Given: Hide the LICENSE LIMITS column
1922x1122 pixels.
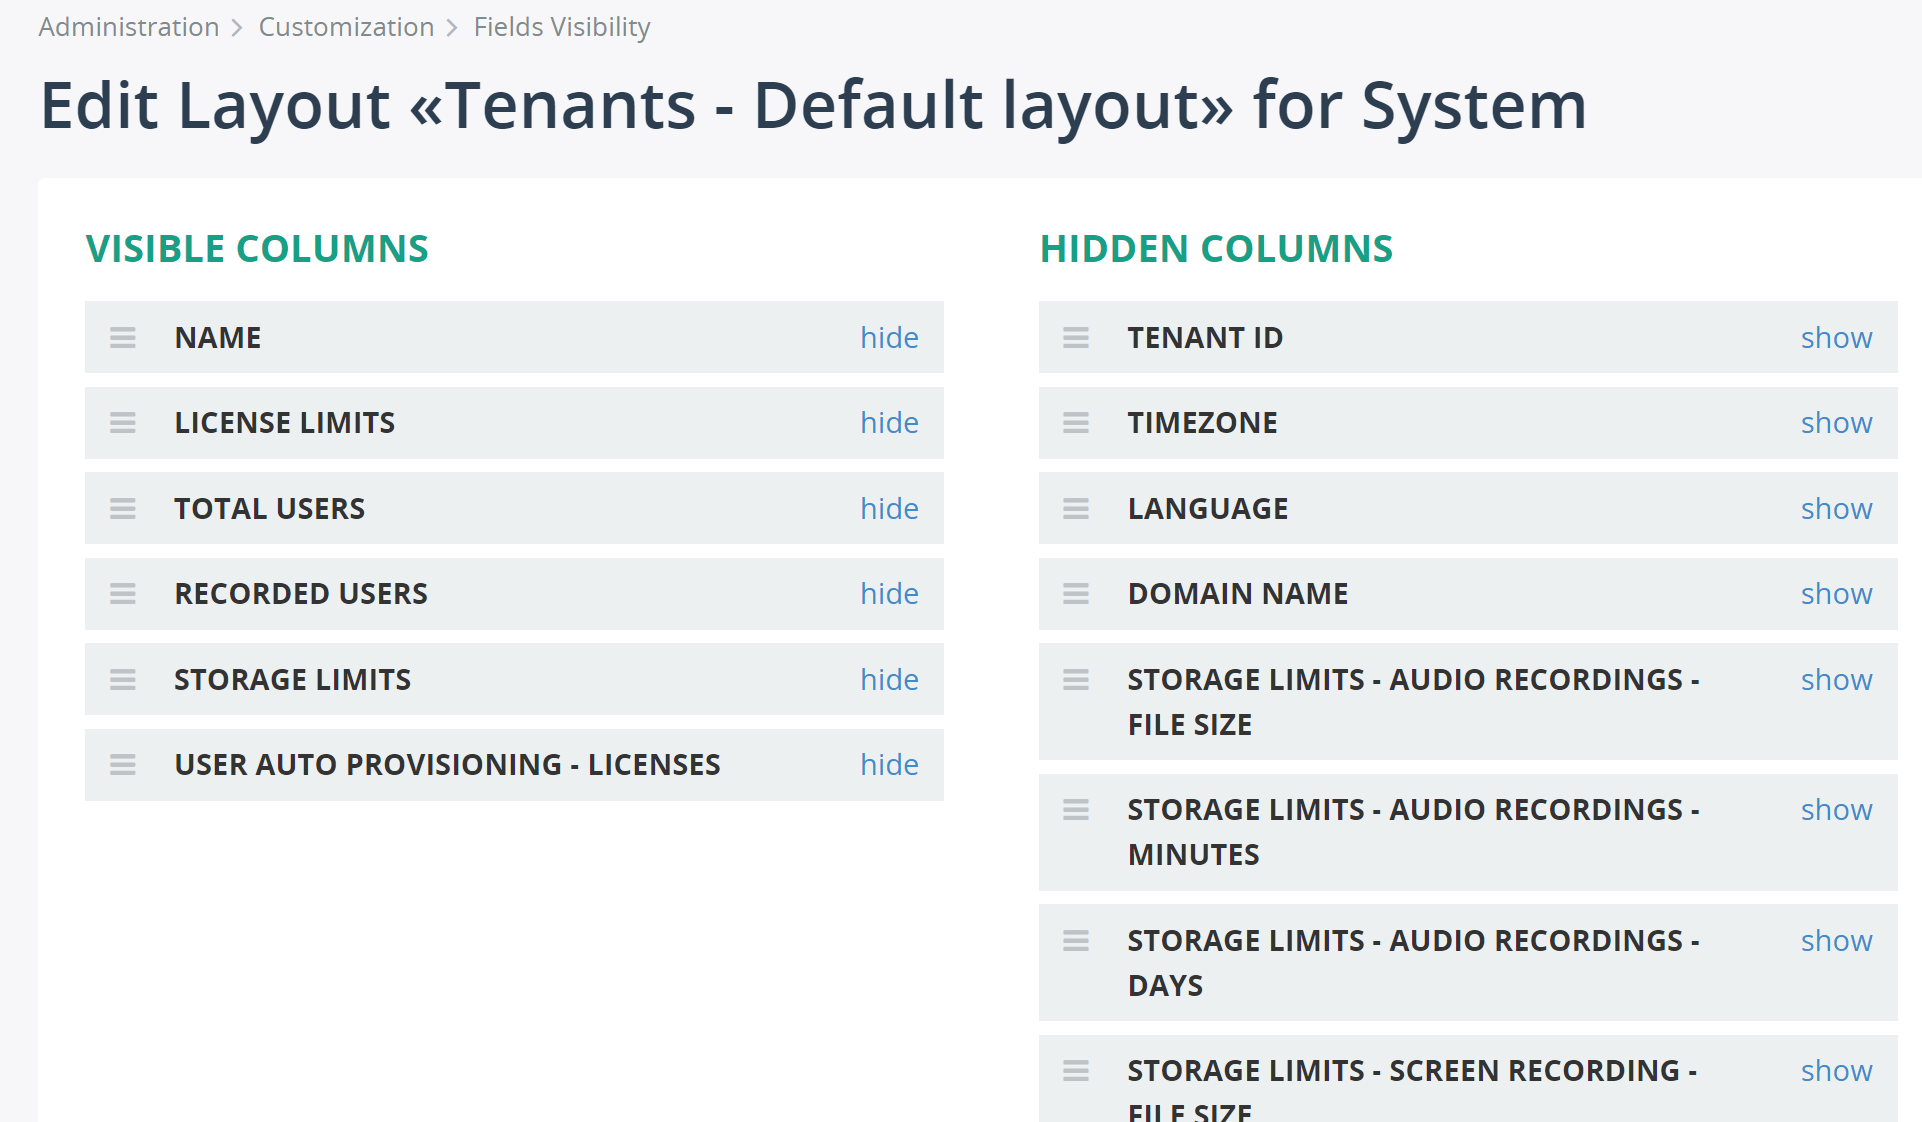Looking at the screenshot, I should [890, 423].
